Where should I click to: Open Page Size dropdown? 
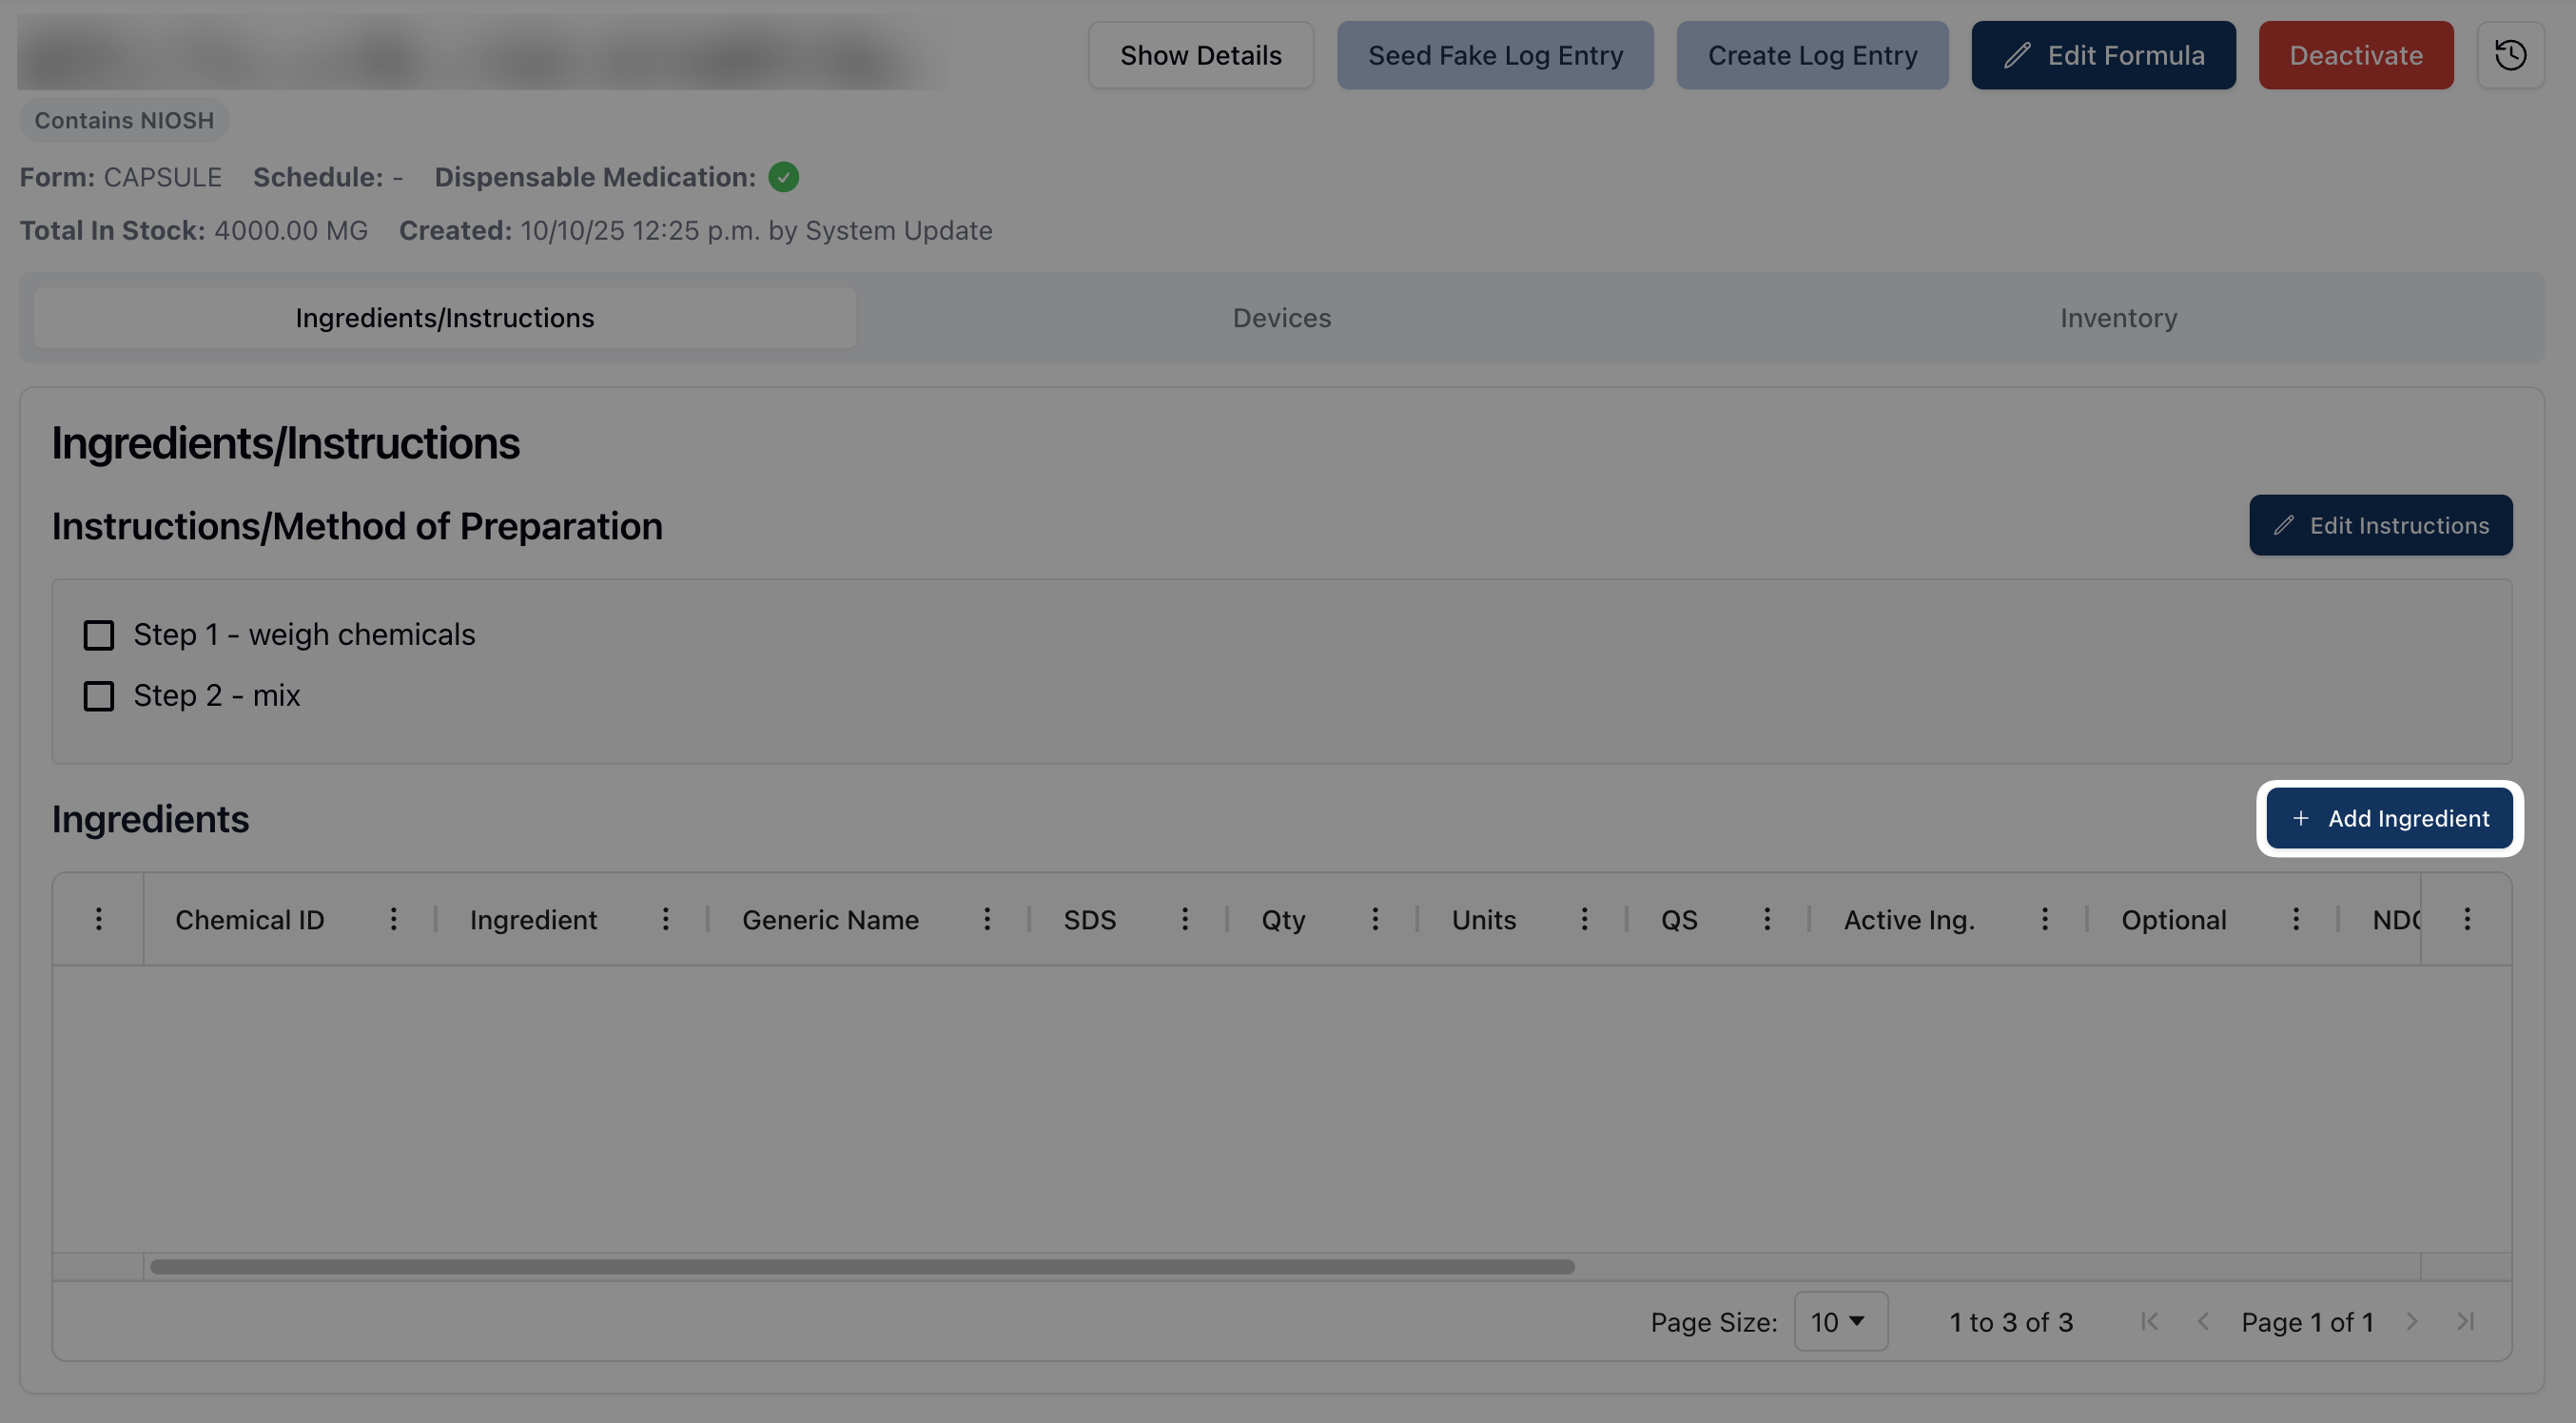pos(1840,1322)
